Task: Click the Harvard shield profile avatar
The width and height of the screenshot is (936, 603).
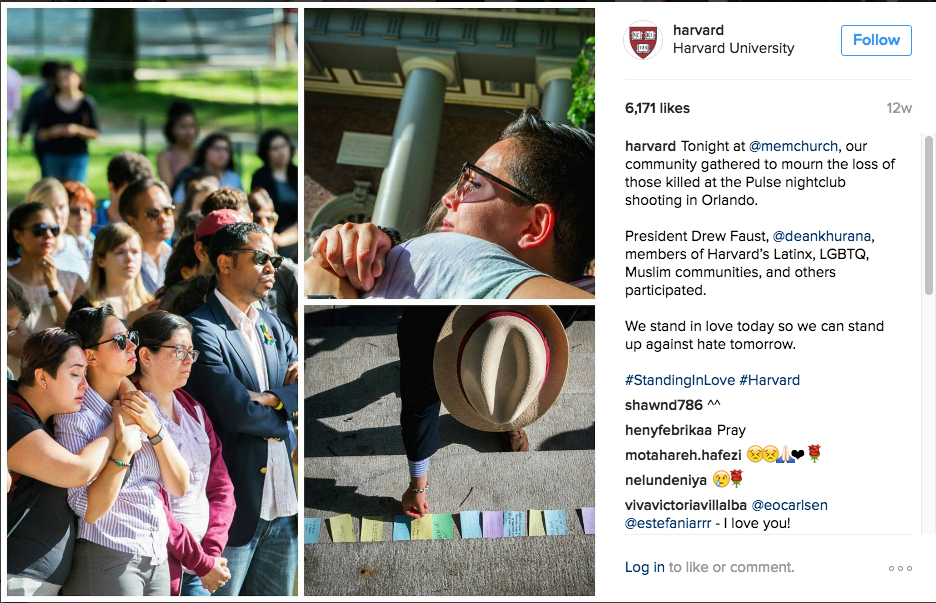Action: tap(643, 40)
